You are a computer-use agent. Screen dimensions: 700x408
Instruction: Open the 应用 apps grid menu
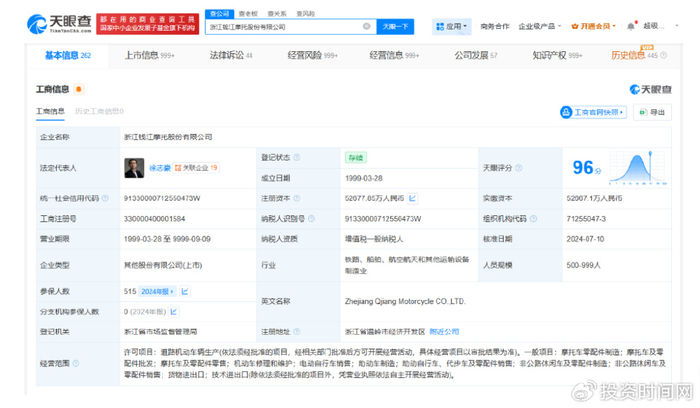click(x=454, y=27)
